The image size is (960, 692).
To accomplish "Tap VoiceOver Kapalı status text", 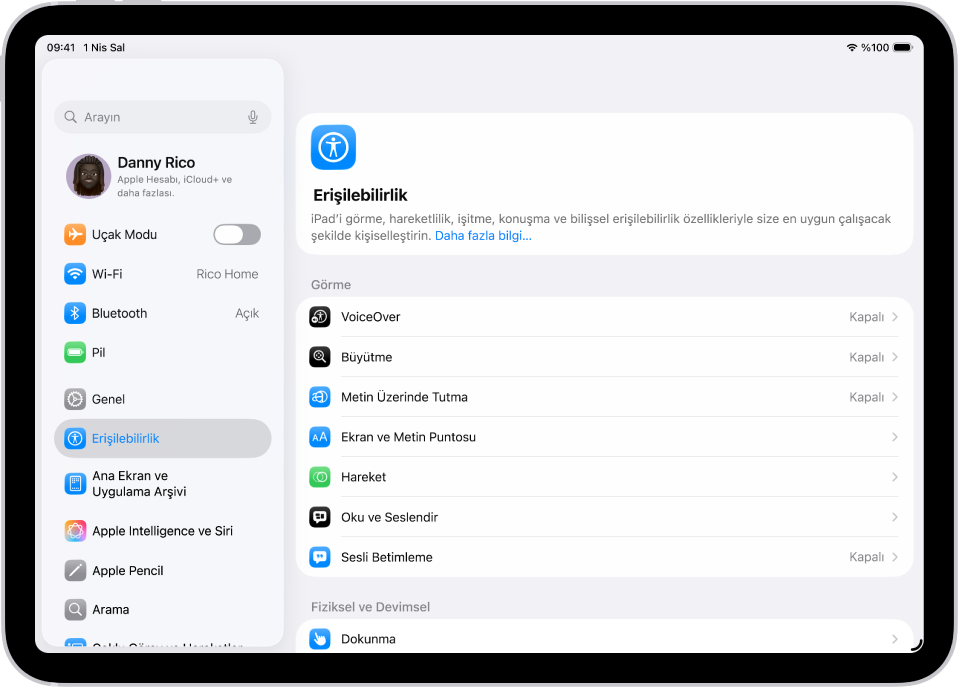I will (866, 317).
